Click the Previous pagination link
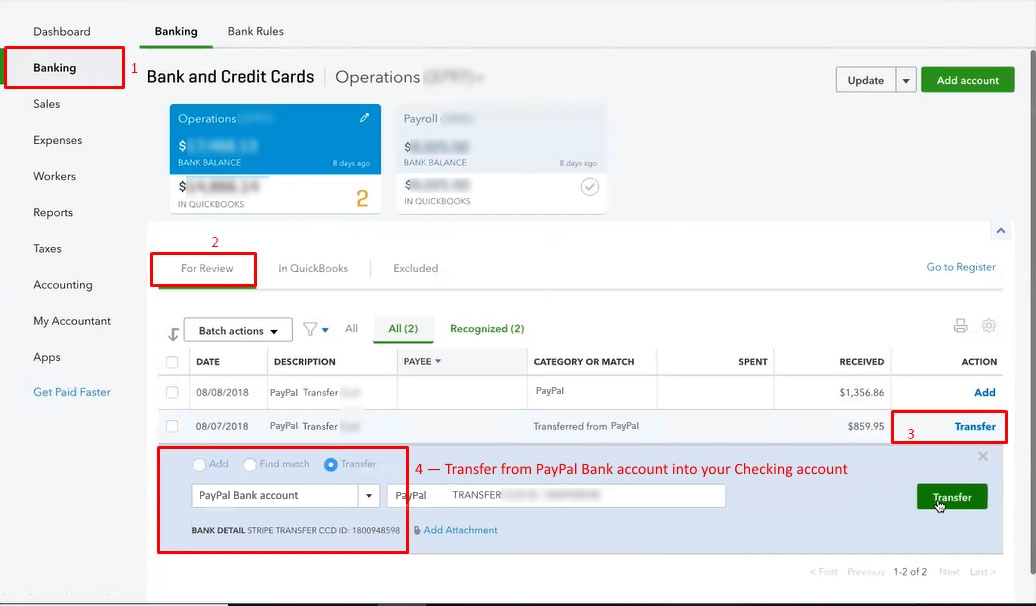The width and height of the screenshot is (1036, 606). pos(866,572)
